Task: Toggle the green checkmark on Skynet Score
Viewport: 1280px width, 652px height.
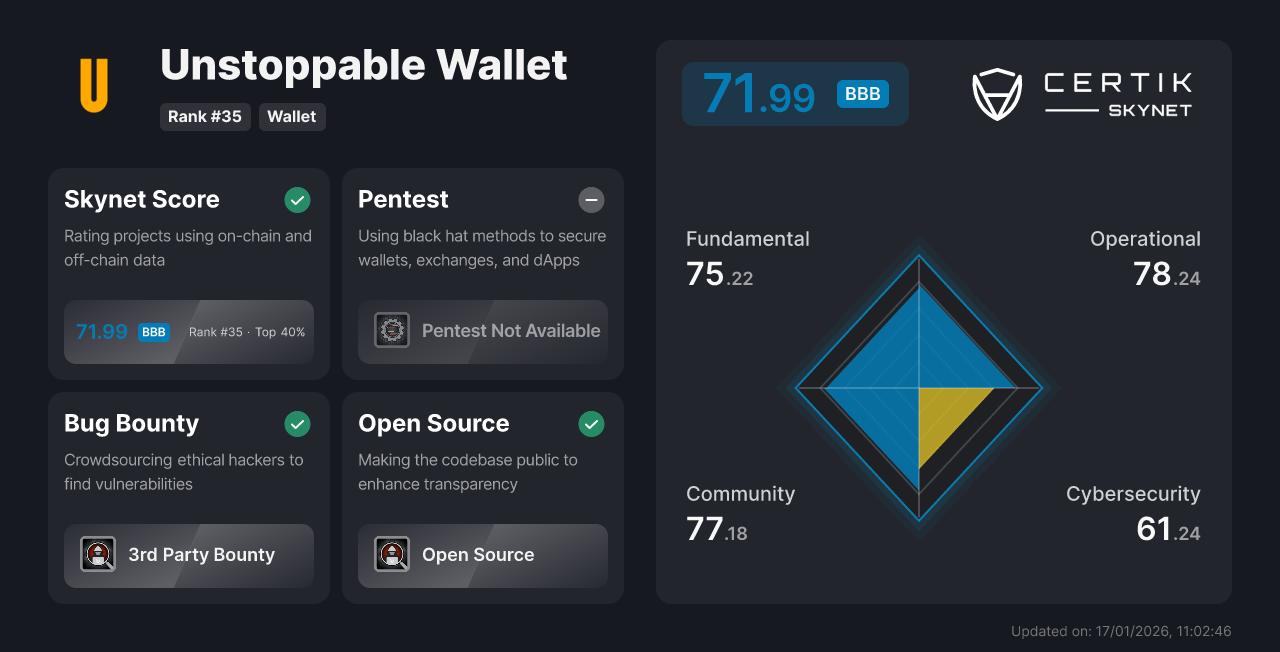Action: [297, 200]
